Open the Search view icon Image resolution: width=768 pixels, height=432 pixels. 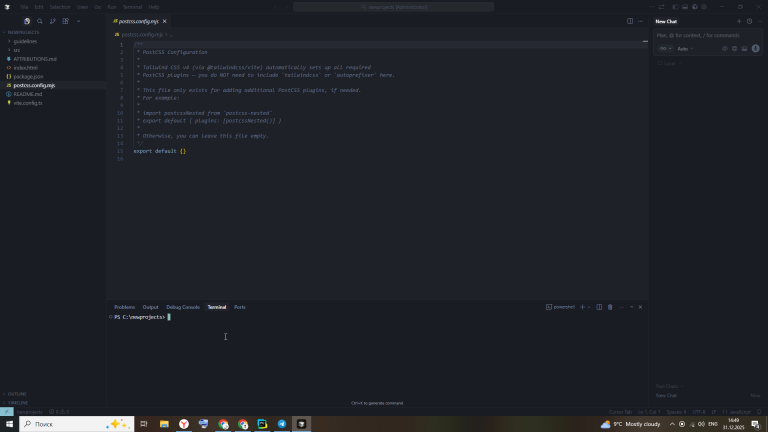[x=40, y=21]
